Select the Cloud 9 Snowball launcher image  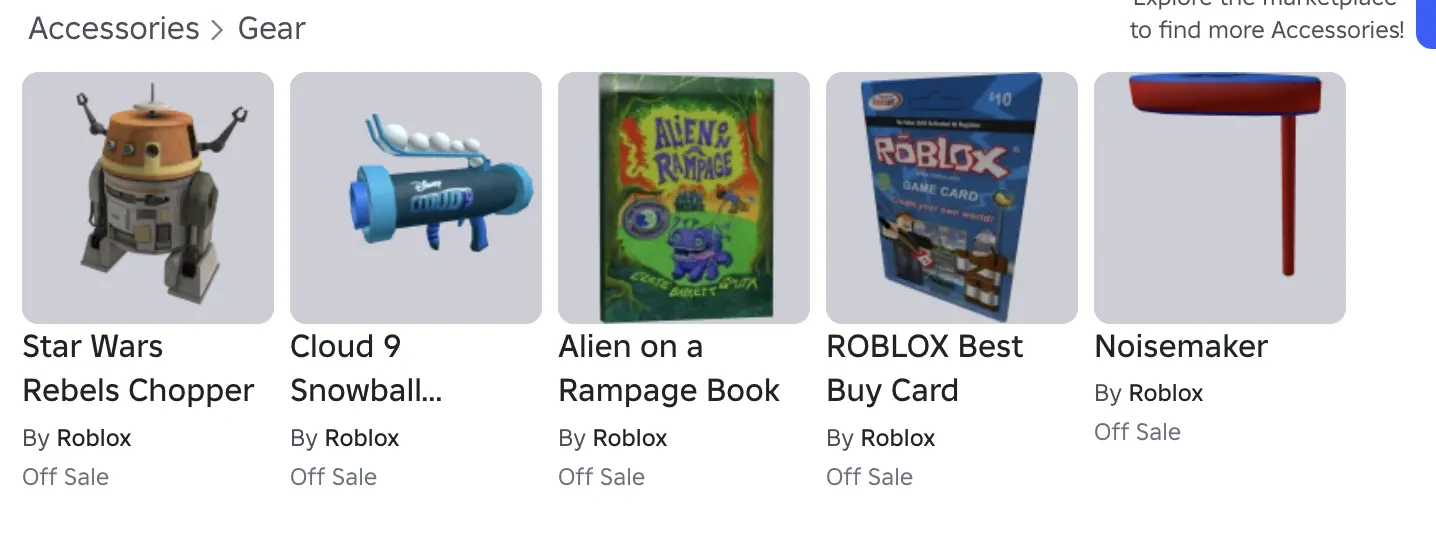(x=416, y=197)
